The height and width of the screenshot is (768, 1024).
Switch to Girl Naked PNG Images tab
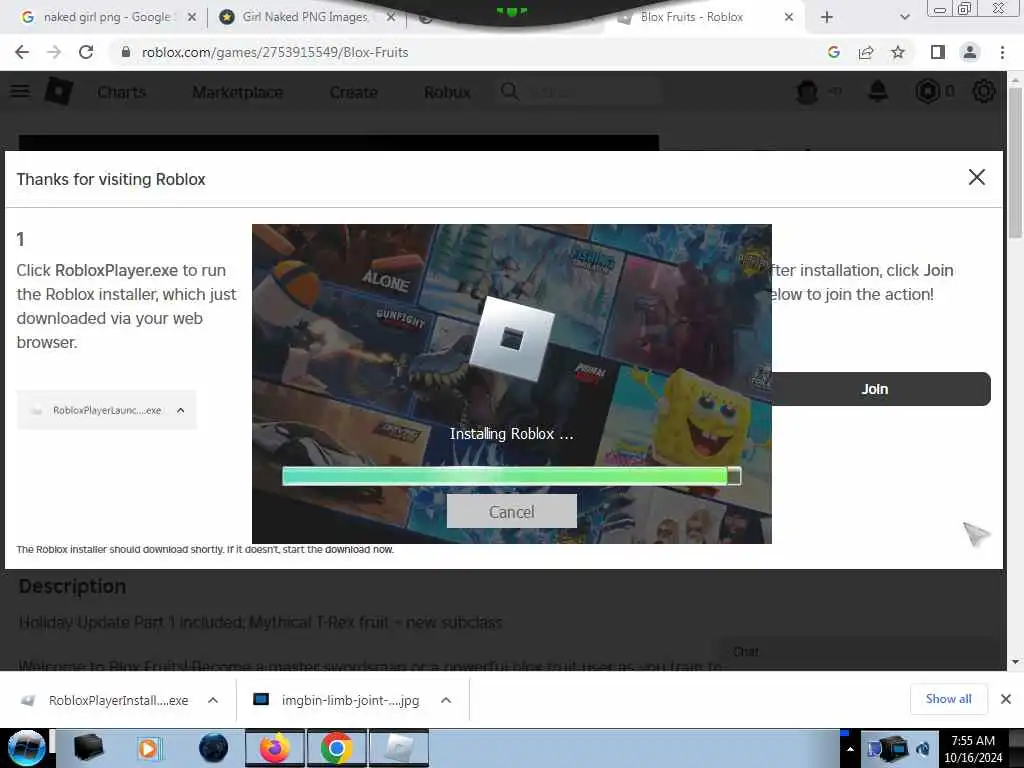(x=305, y=17)
